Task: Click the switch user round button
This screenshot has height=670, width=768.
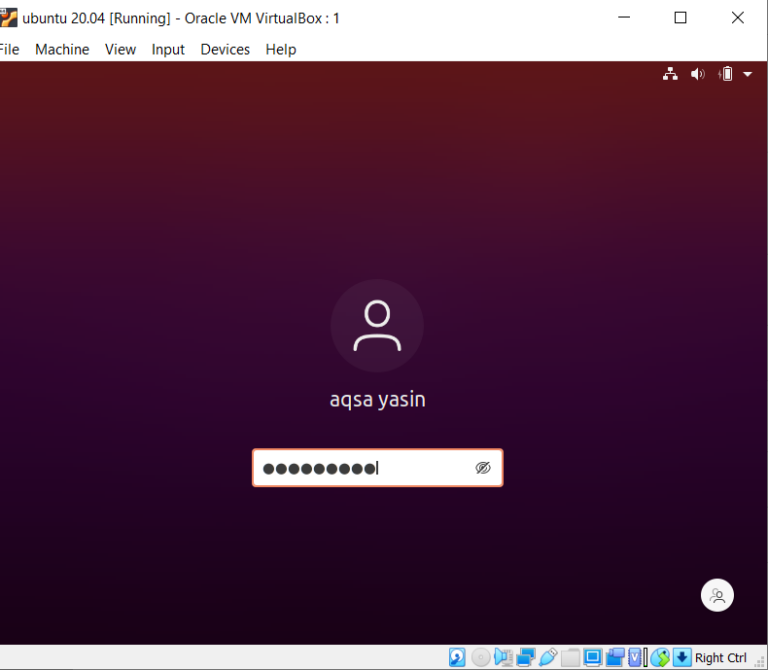Action: (717, 595)
